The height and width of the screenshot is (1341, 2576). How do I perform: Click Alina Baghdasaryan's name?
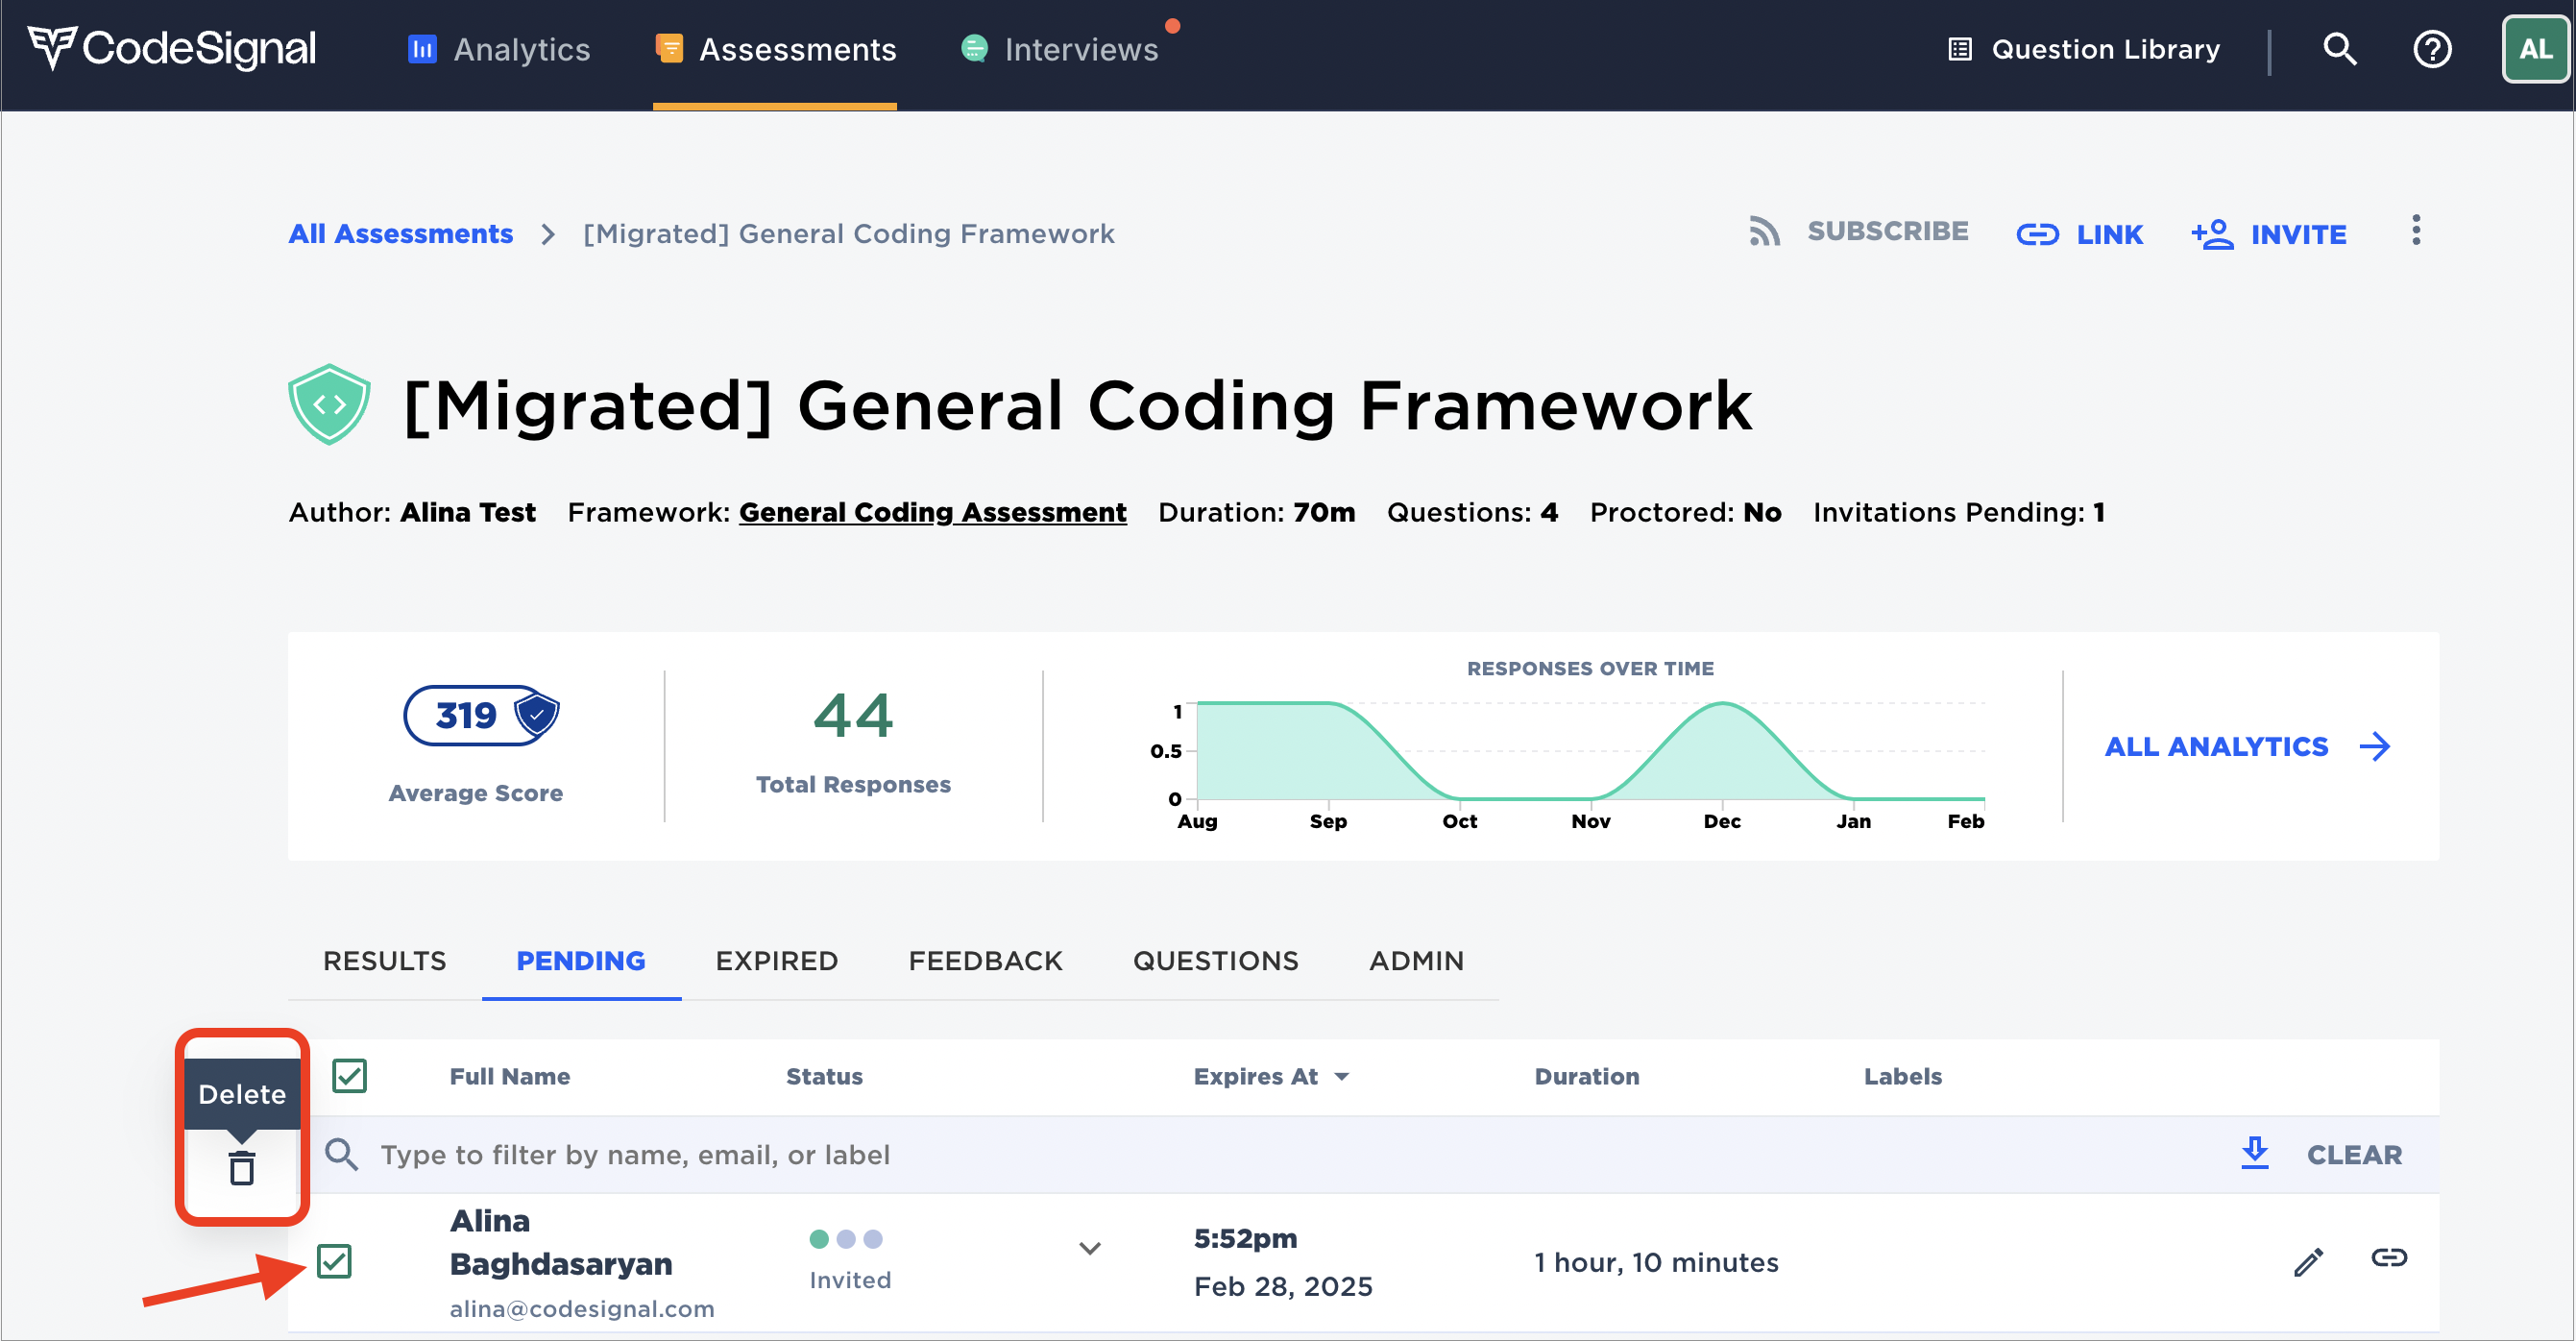pyautogui.click(x=561, y=1242)
